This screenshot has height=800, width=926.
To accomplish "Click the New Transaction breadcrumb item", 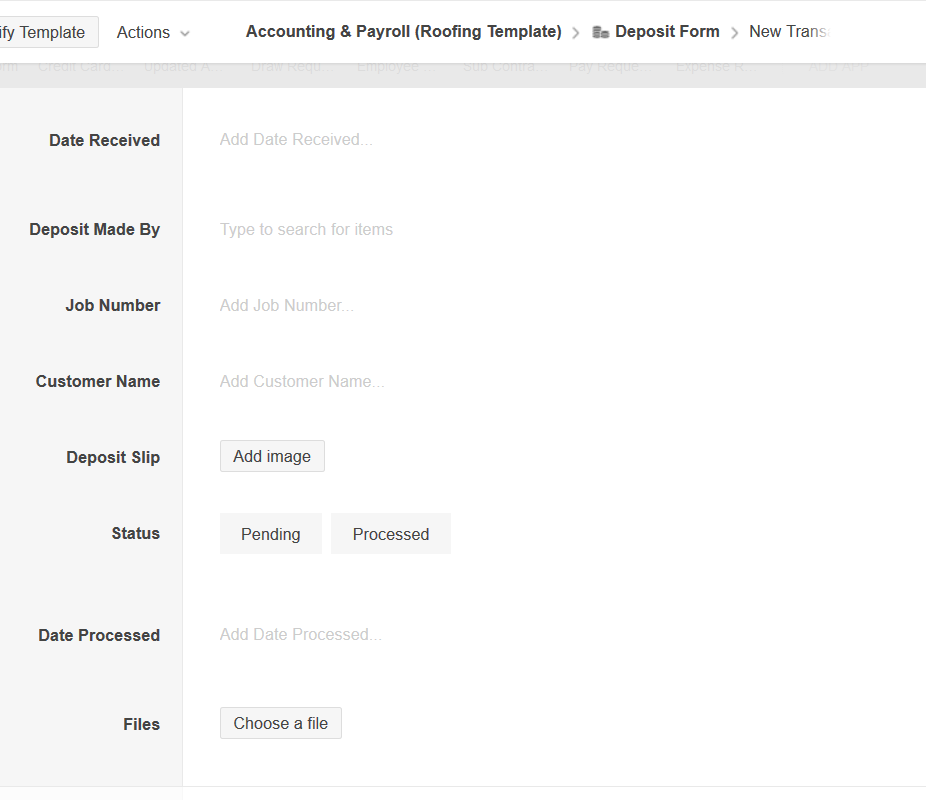I will click(x=788, y=32).
